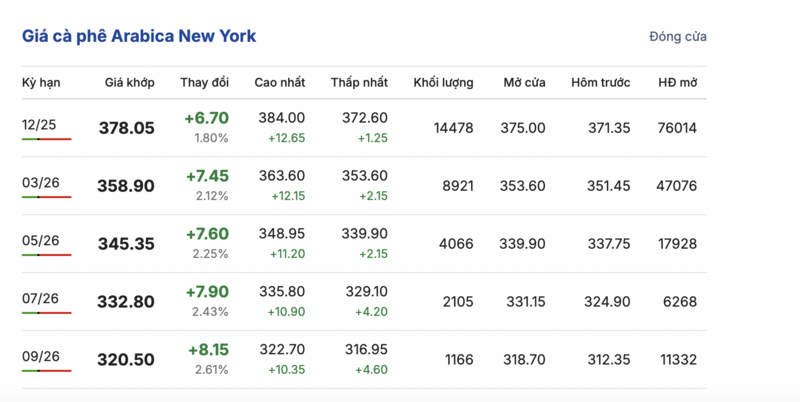This screenshot has width=800, height=402.
Task: Sort by the "Kỳ hạn" column header
Action: (x=42, y=82)
